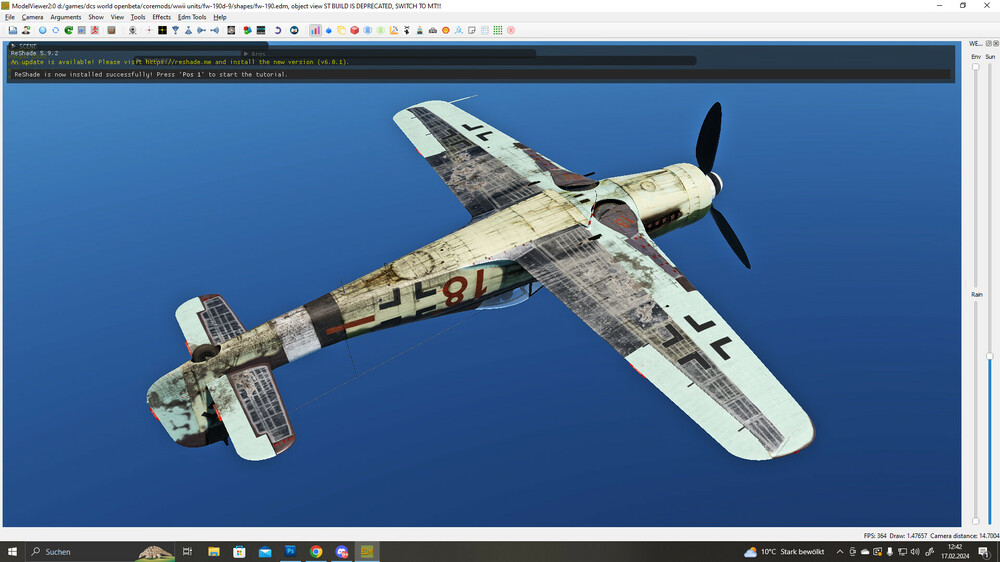Toggle the bar chart statistics icon
This screenshot has width=1000, height=562.
(316, 30)
